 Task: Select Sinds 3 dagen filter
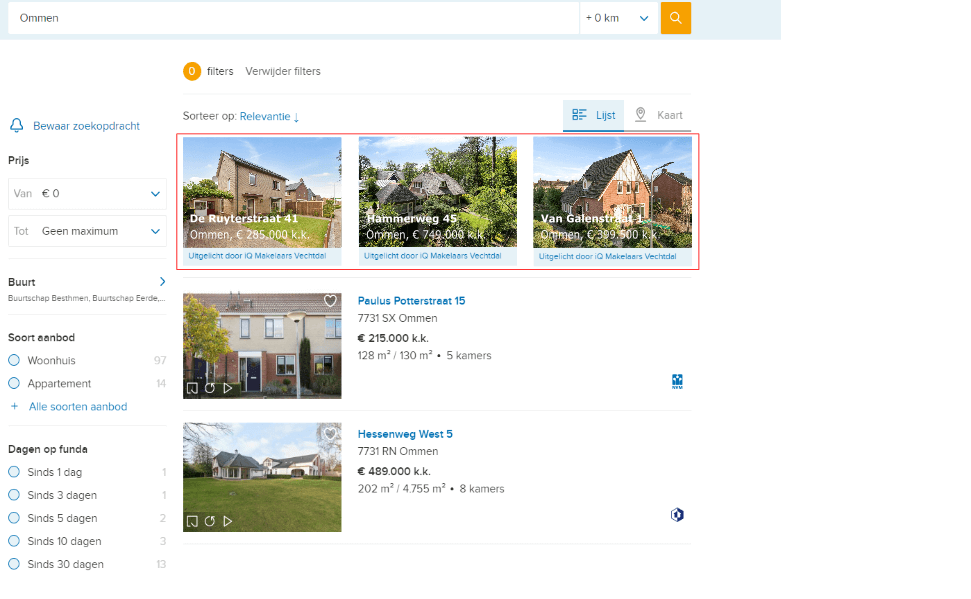pyautogui.click(x=14, y=494)
